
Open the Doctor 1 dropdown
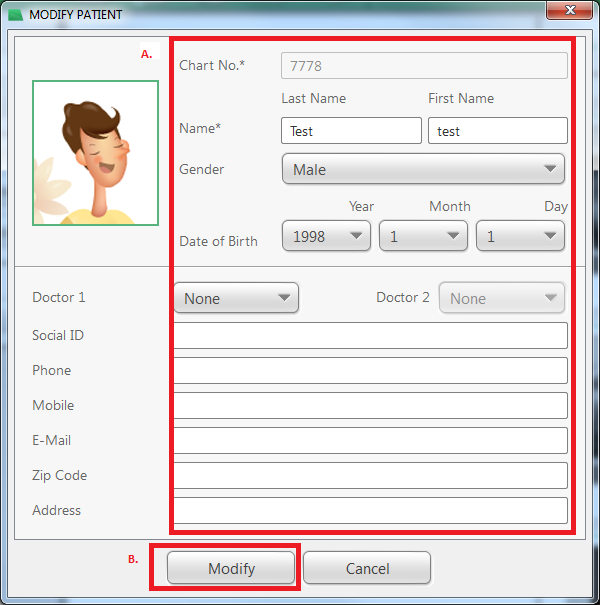coord(236,298)
